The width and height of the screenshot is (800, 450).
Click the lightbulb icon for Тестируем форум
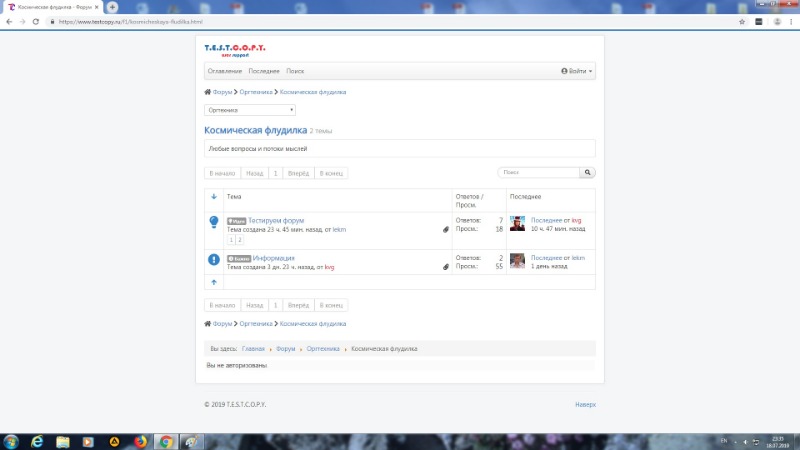[x=214, y=223]
